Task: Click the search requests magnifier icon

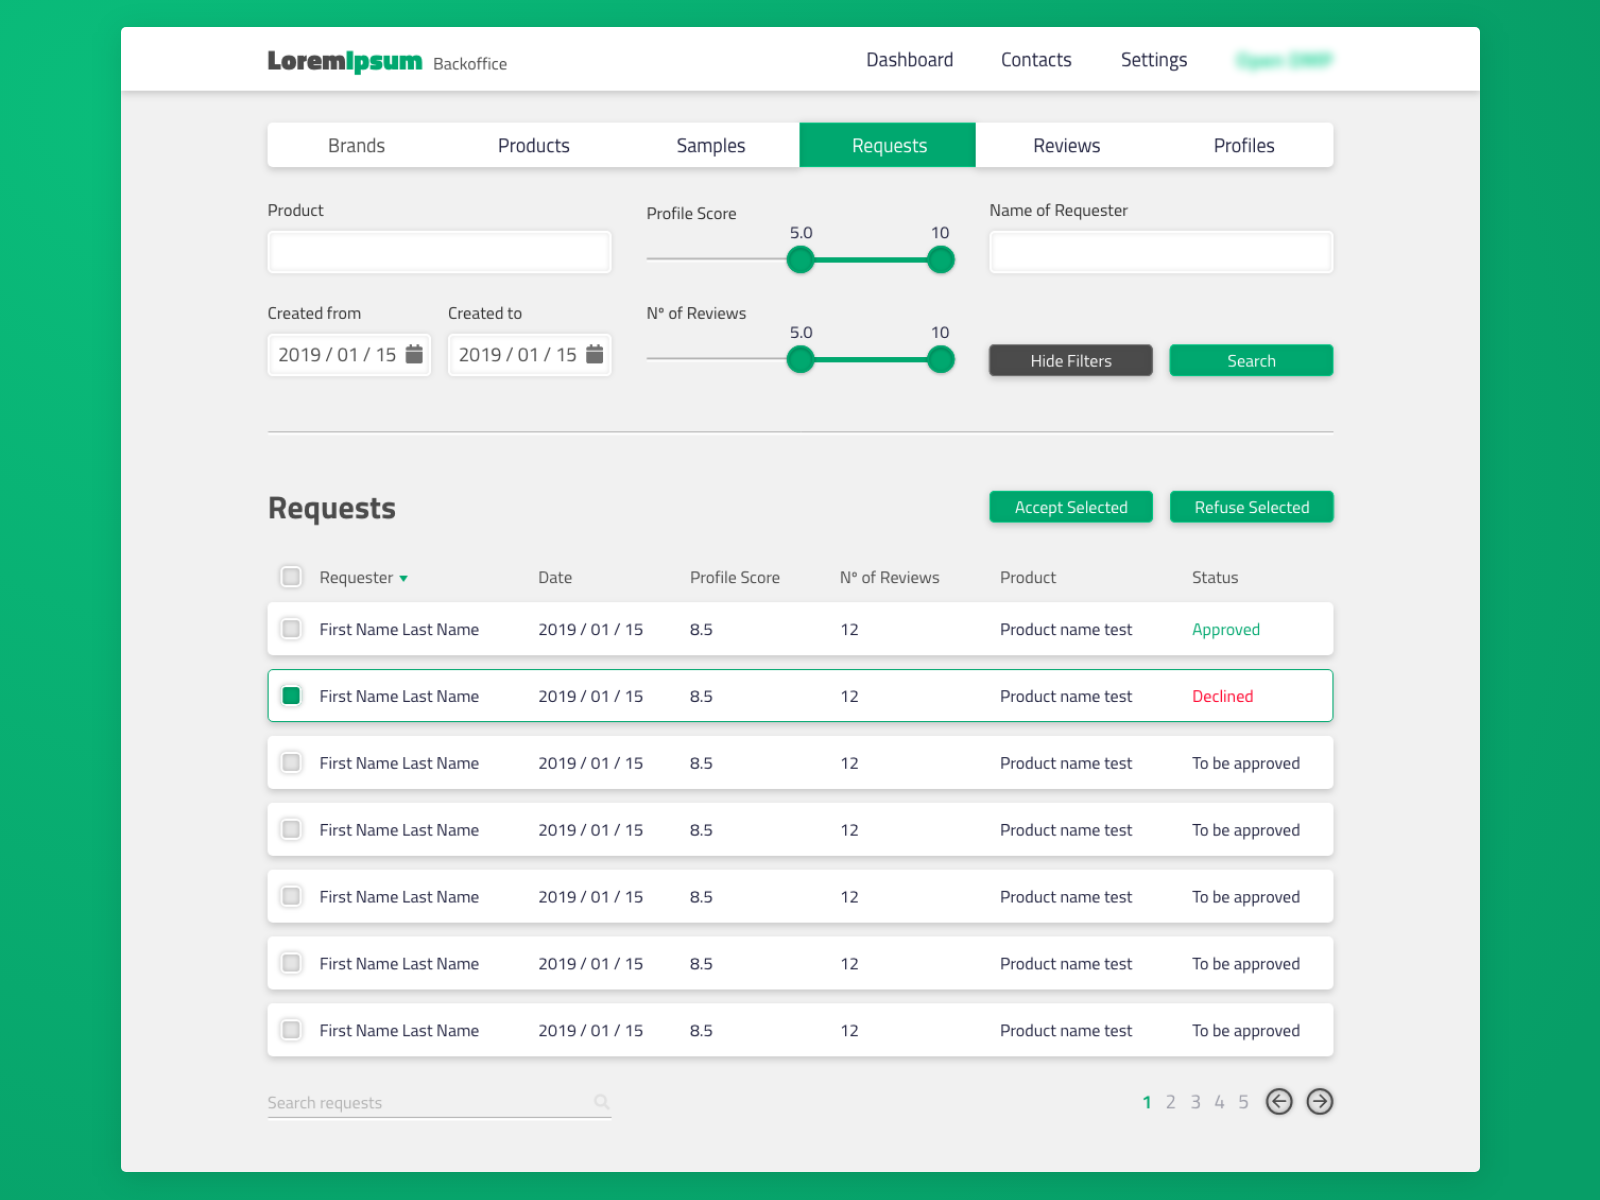Action: tap(601, 1101)
